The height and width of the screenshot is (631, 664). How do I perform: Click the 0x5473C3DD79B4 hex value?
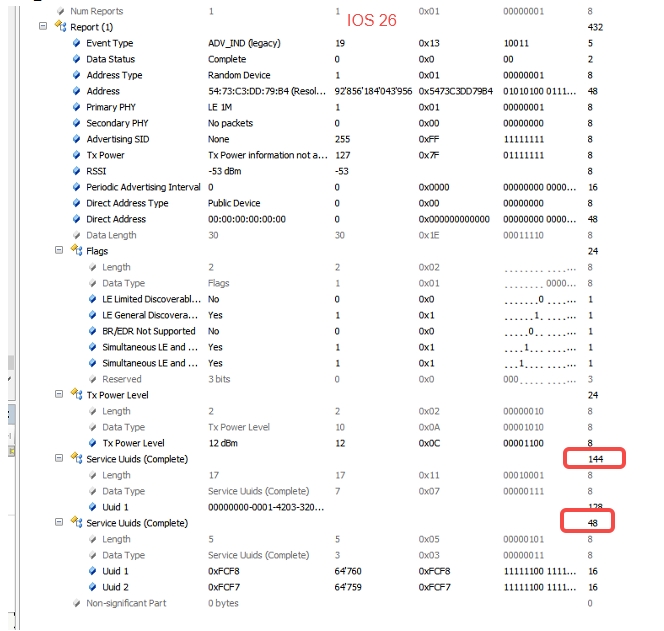pos(456,91)
